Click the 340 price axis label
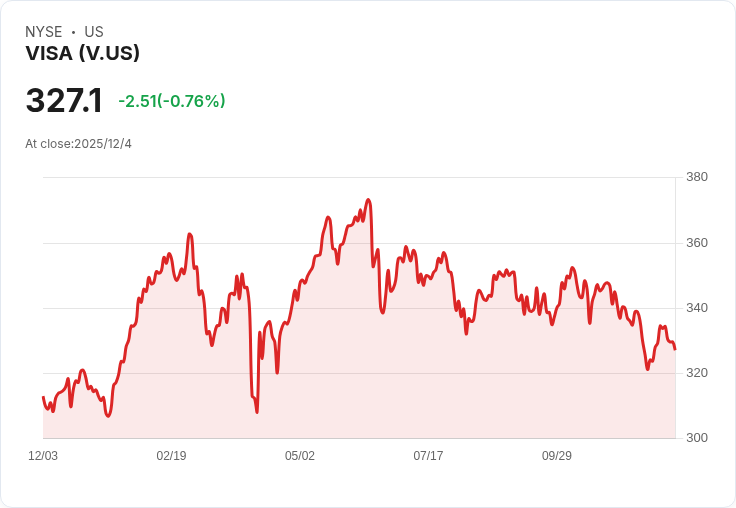736x508 pixels. [x=697, y=308]
